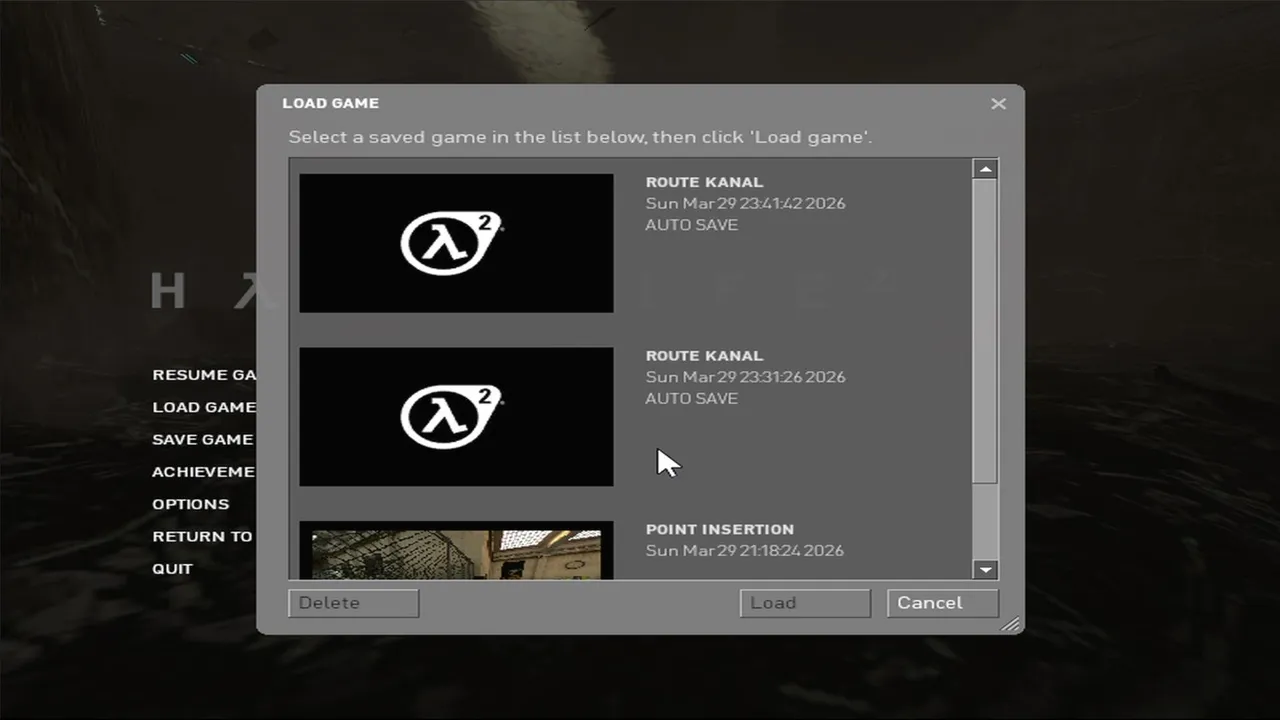Click ROUTE KANAL title of 23:31:26 save
Screen dimensions: 1280x720
click(x=704, y=356)
